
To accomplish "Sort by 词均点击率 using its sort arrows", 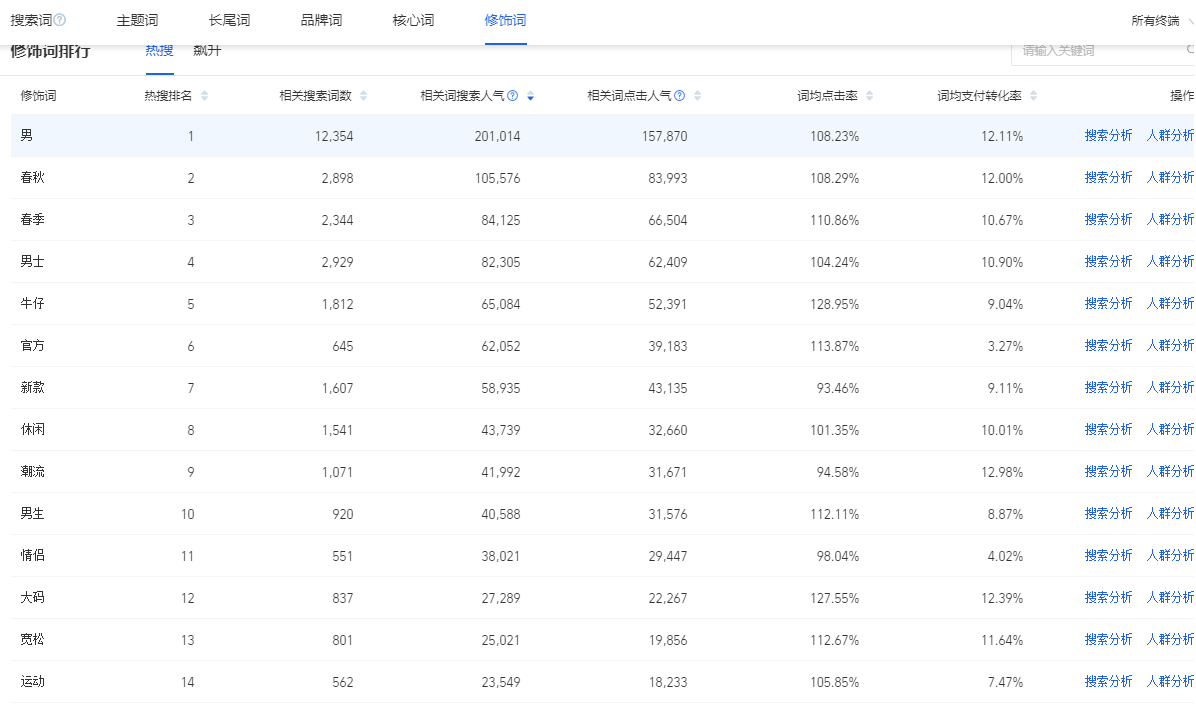I will [870, 96].
